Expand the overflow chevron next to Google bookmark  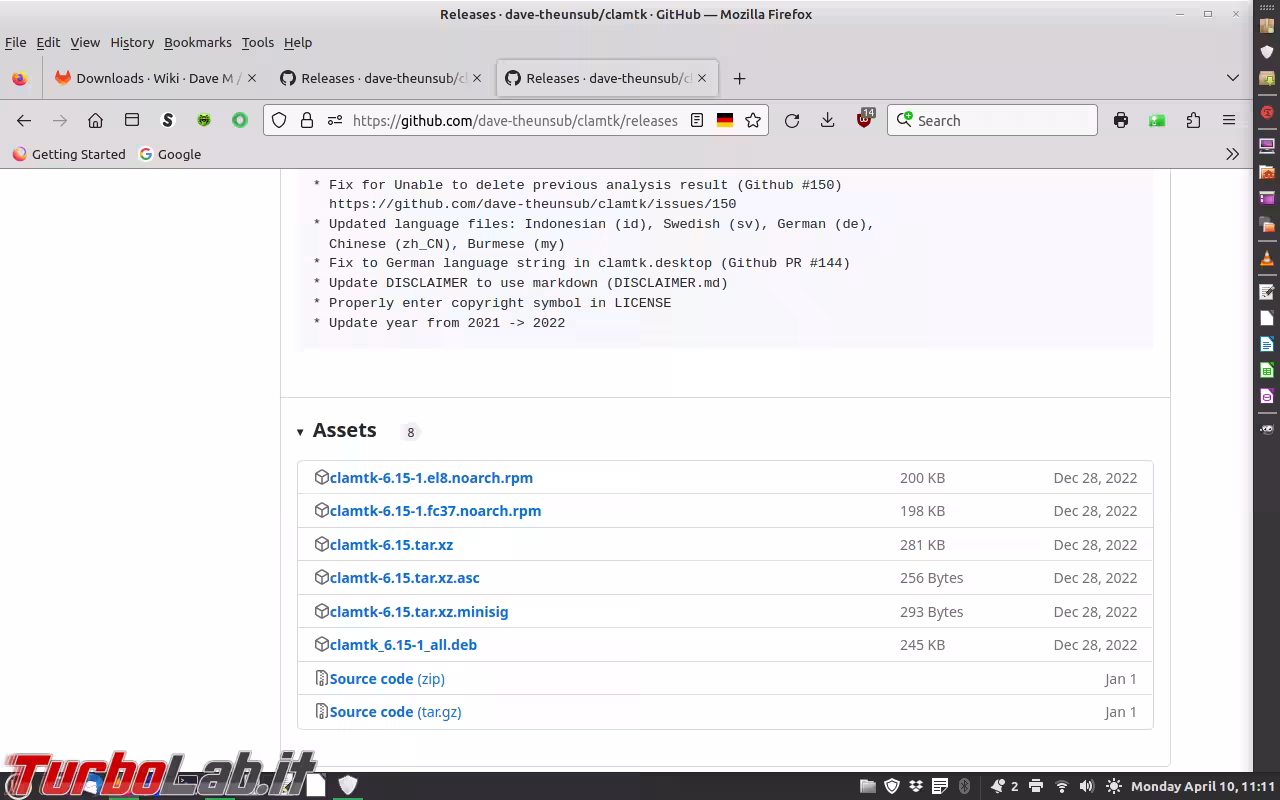click(x=1233, y=154)
